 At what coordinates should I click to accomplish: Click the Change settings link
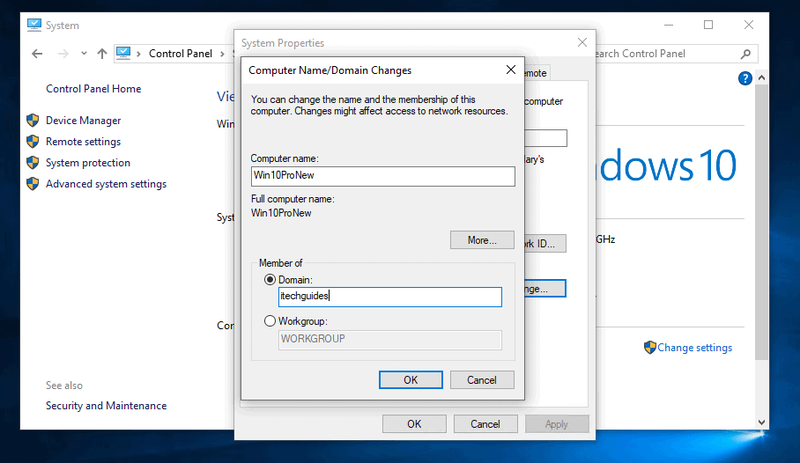[694, 348]
